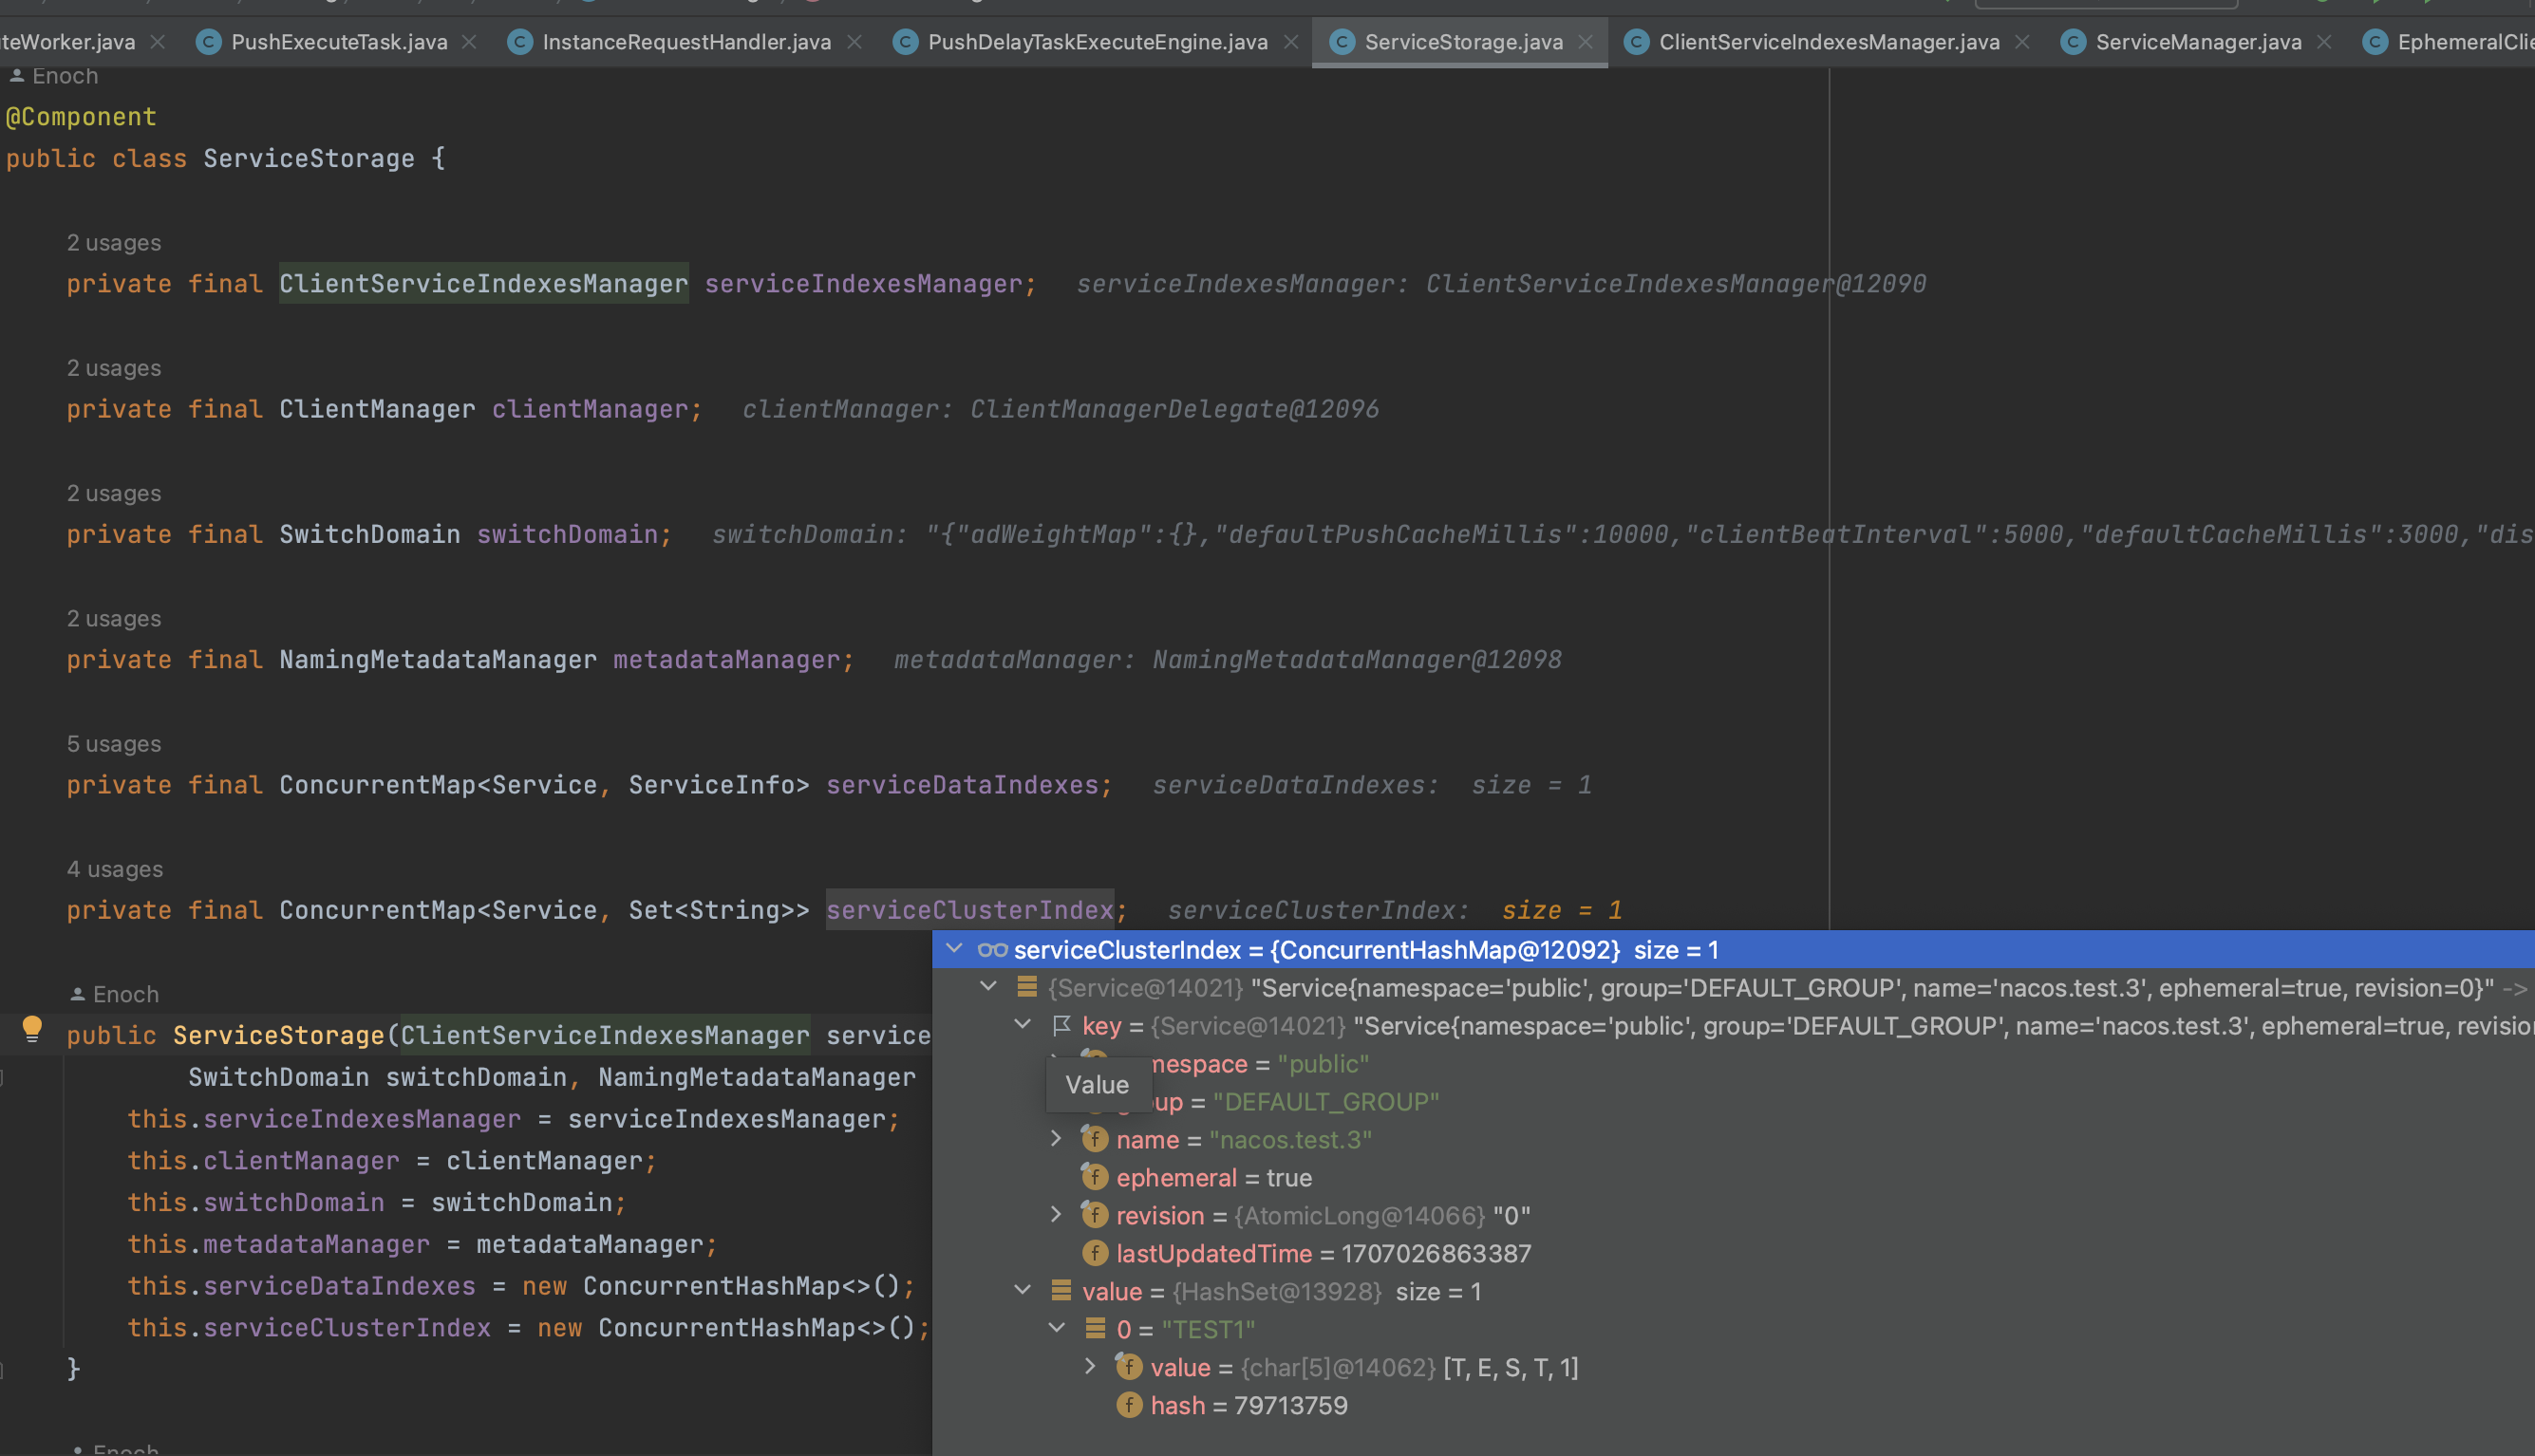2535x1456 pixels.
Task: Click the ServiceStorage constructor name
Action: (279, 1035)
